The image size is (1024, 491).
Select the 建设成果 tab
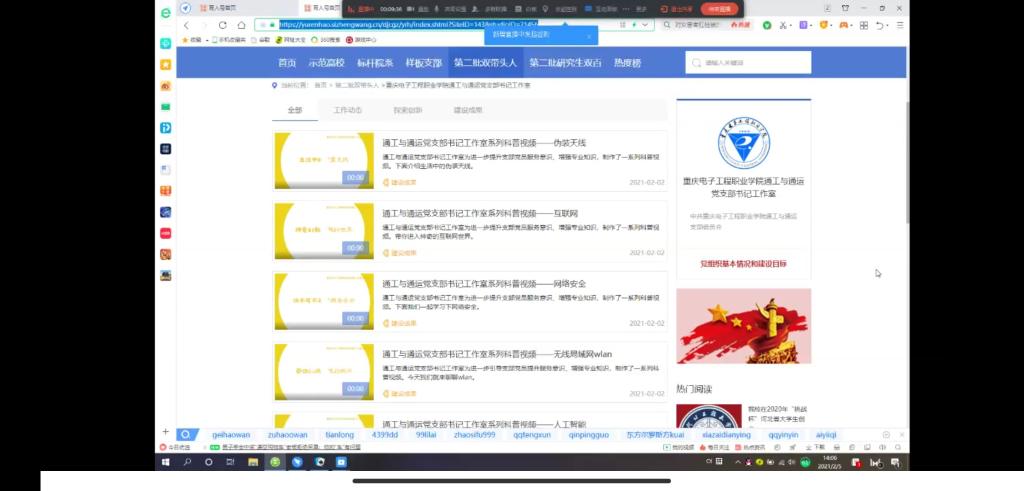point(468,110)
